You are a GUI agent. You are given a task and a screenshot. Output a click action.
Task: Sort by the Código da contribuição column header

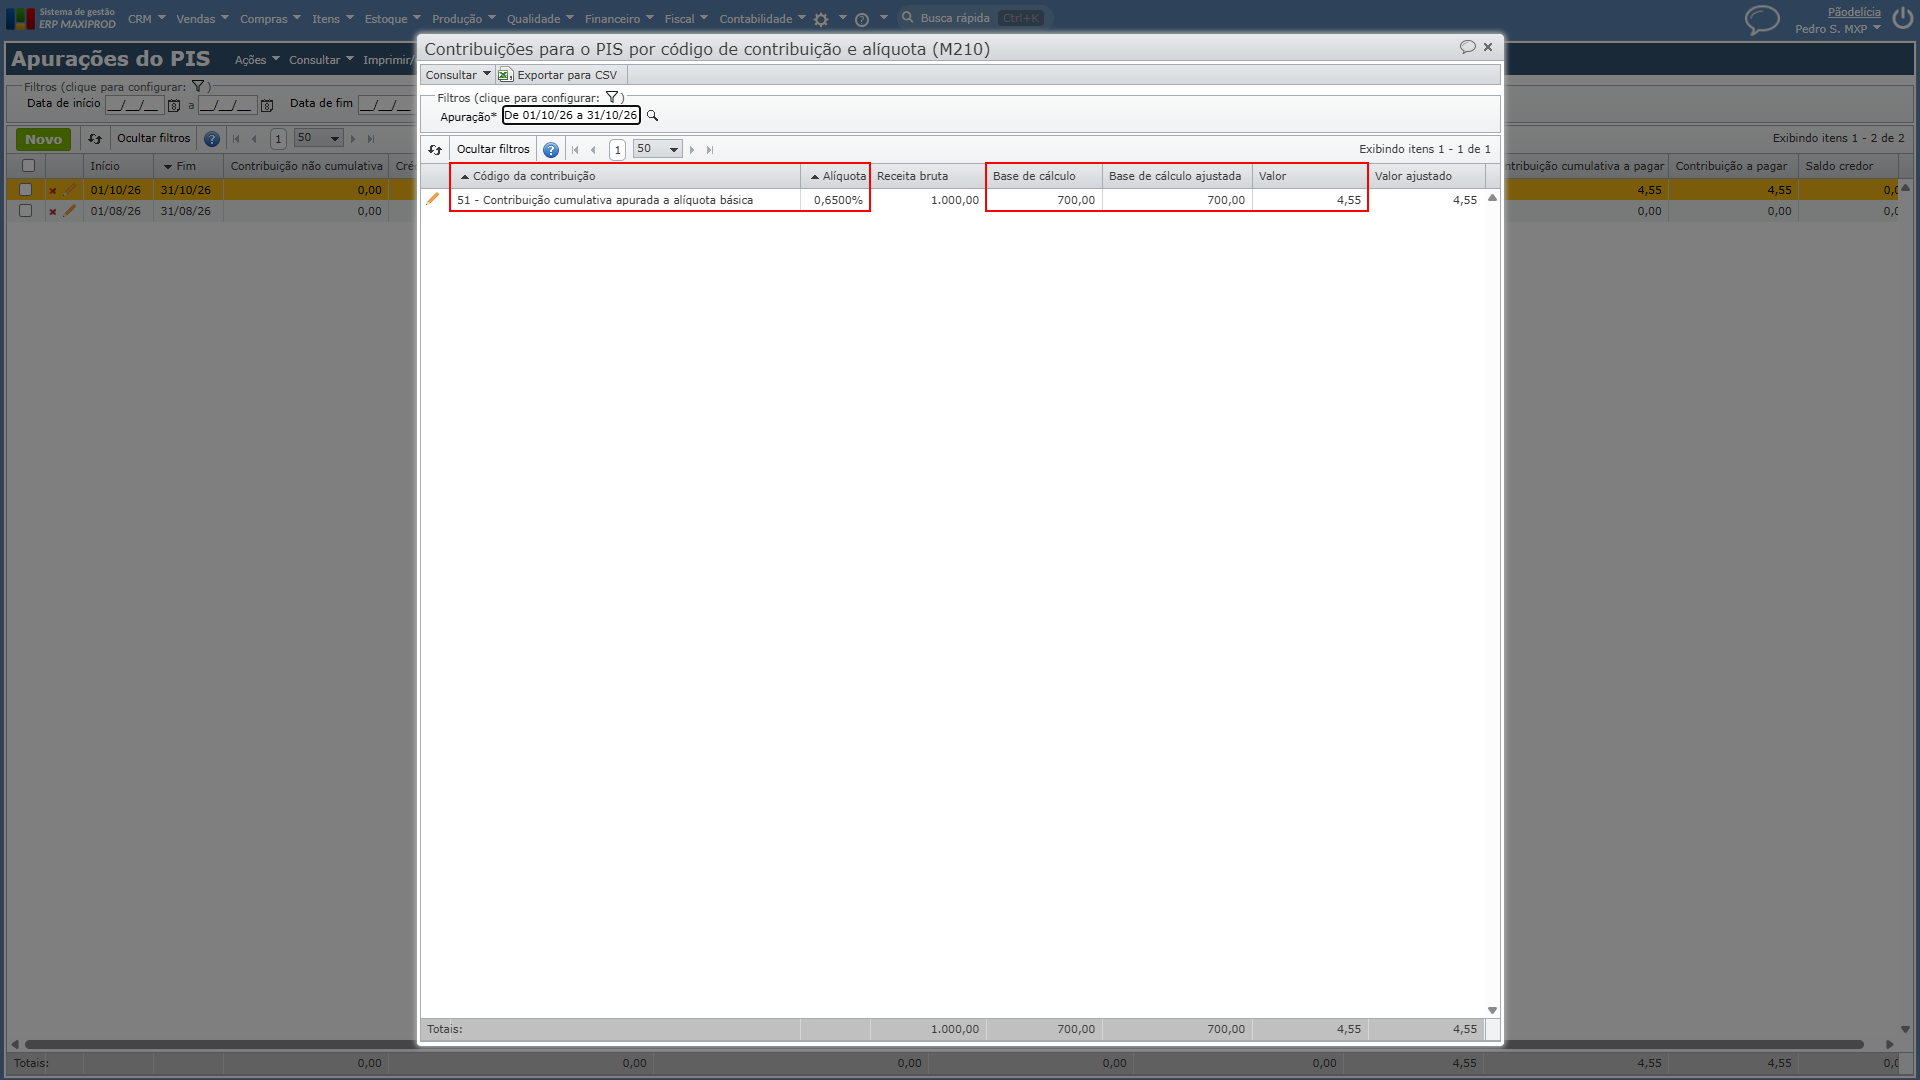tap(626, 176)
